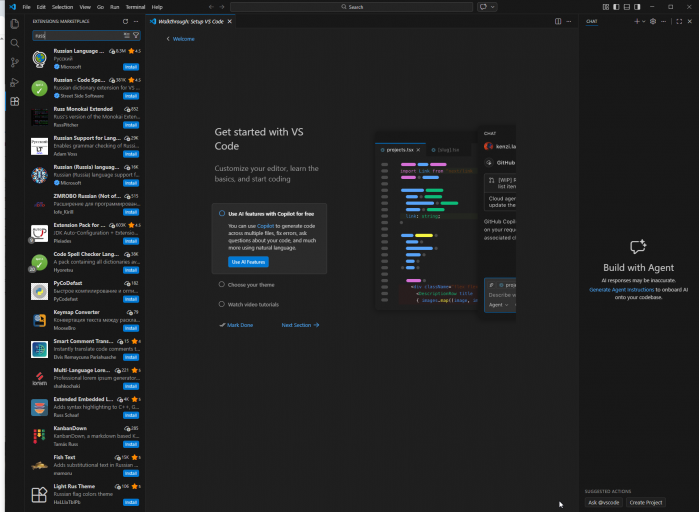Open Run and Debug view
The image size is (699, 512).
pyautogui.click(x=15, y=82)
